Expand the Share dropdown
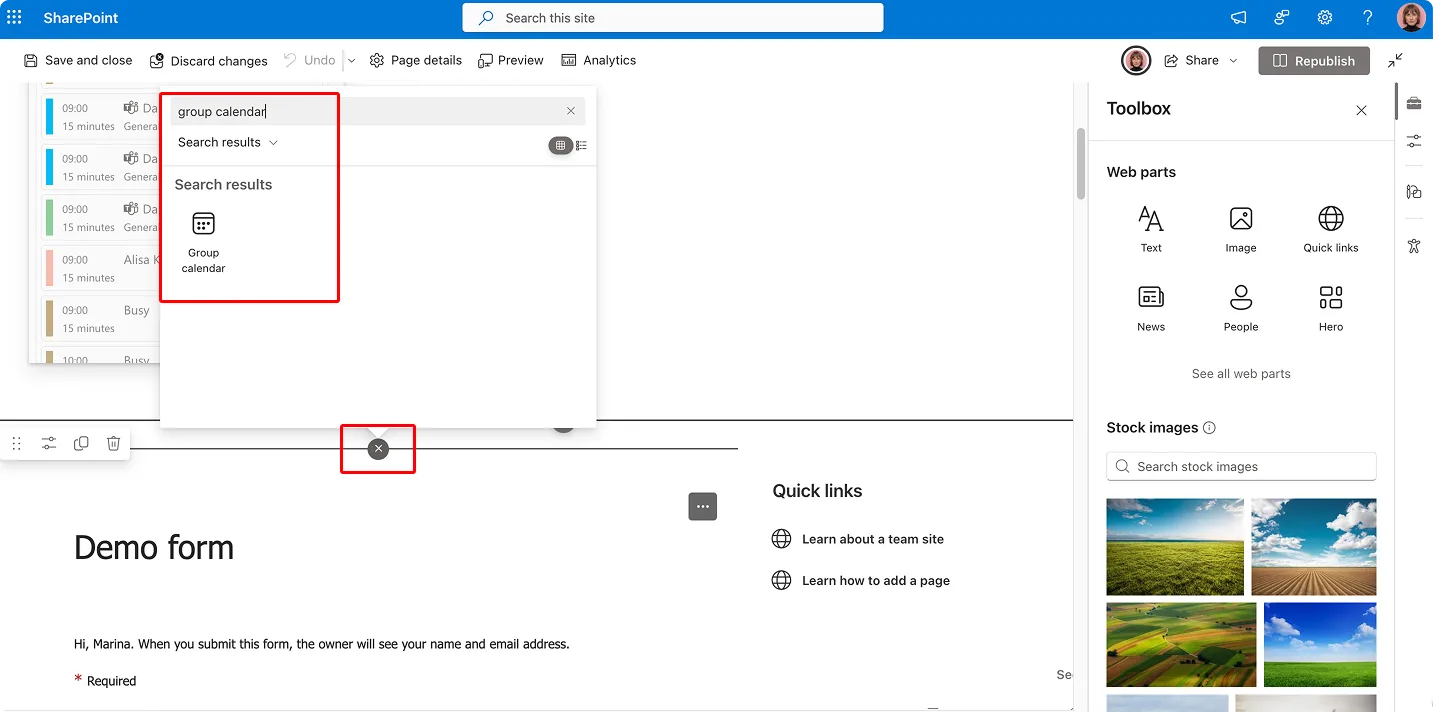 [1233, 60]
